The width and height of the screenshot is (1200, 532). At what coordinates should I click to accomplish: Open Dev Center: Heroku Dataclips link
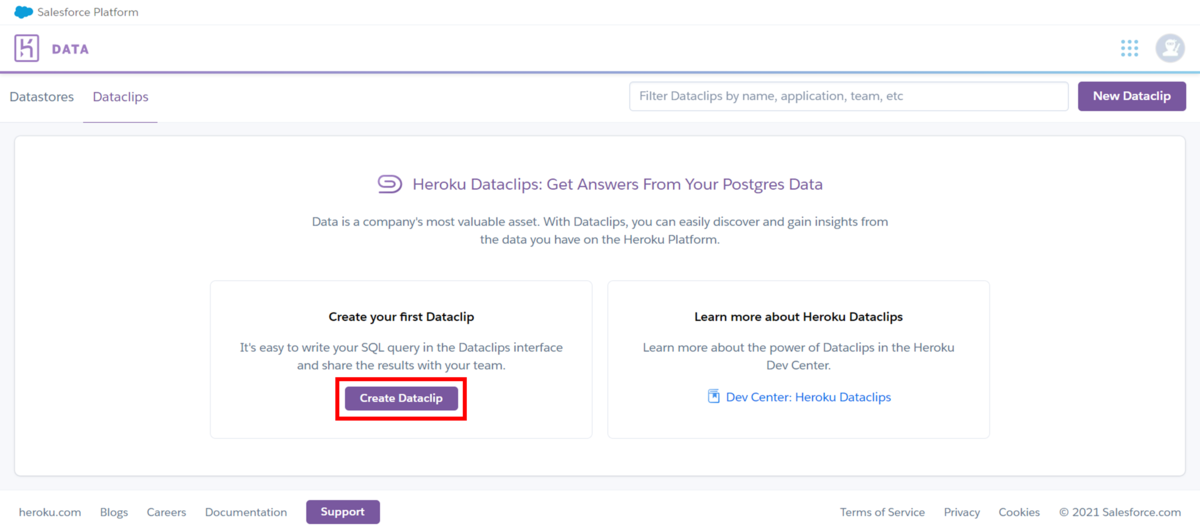pyautogui.click(x=808, y=397)
